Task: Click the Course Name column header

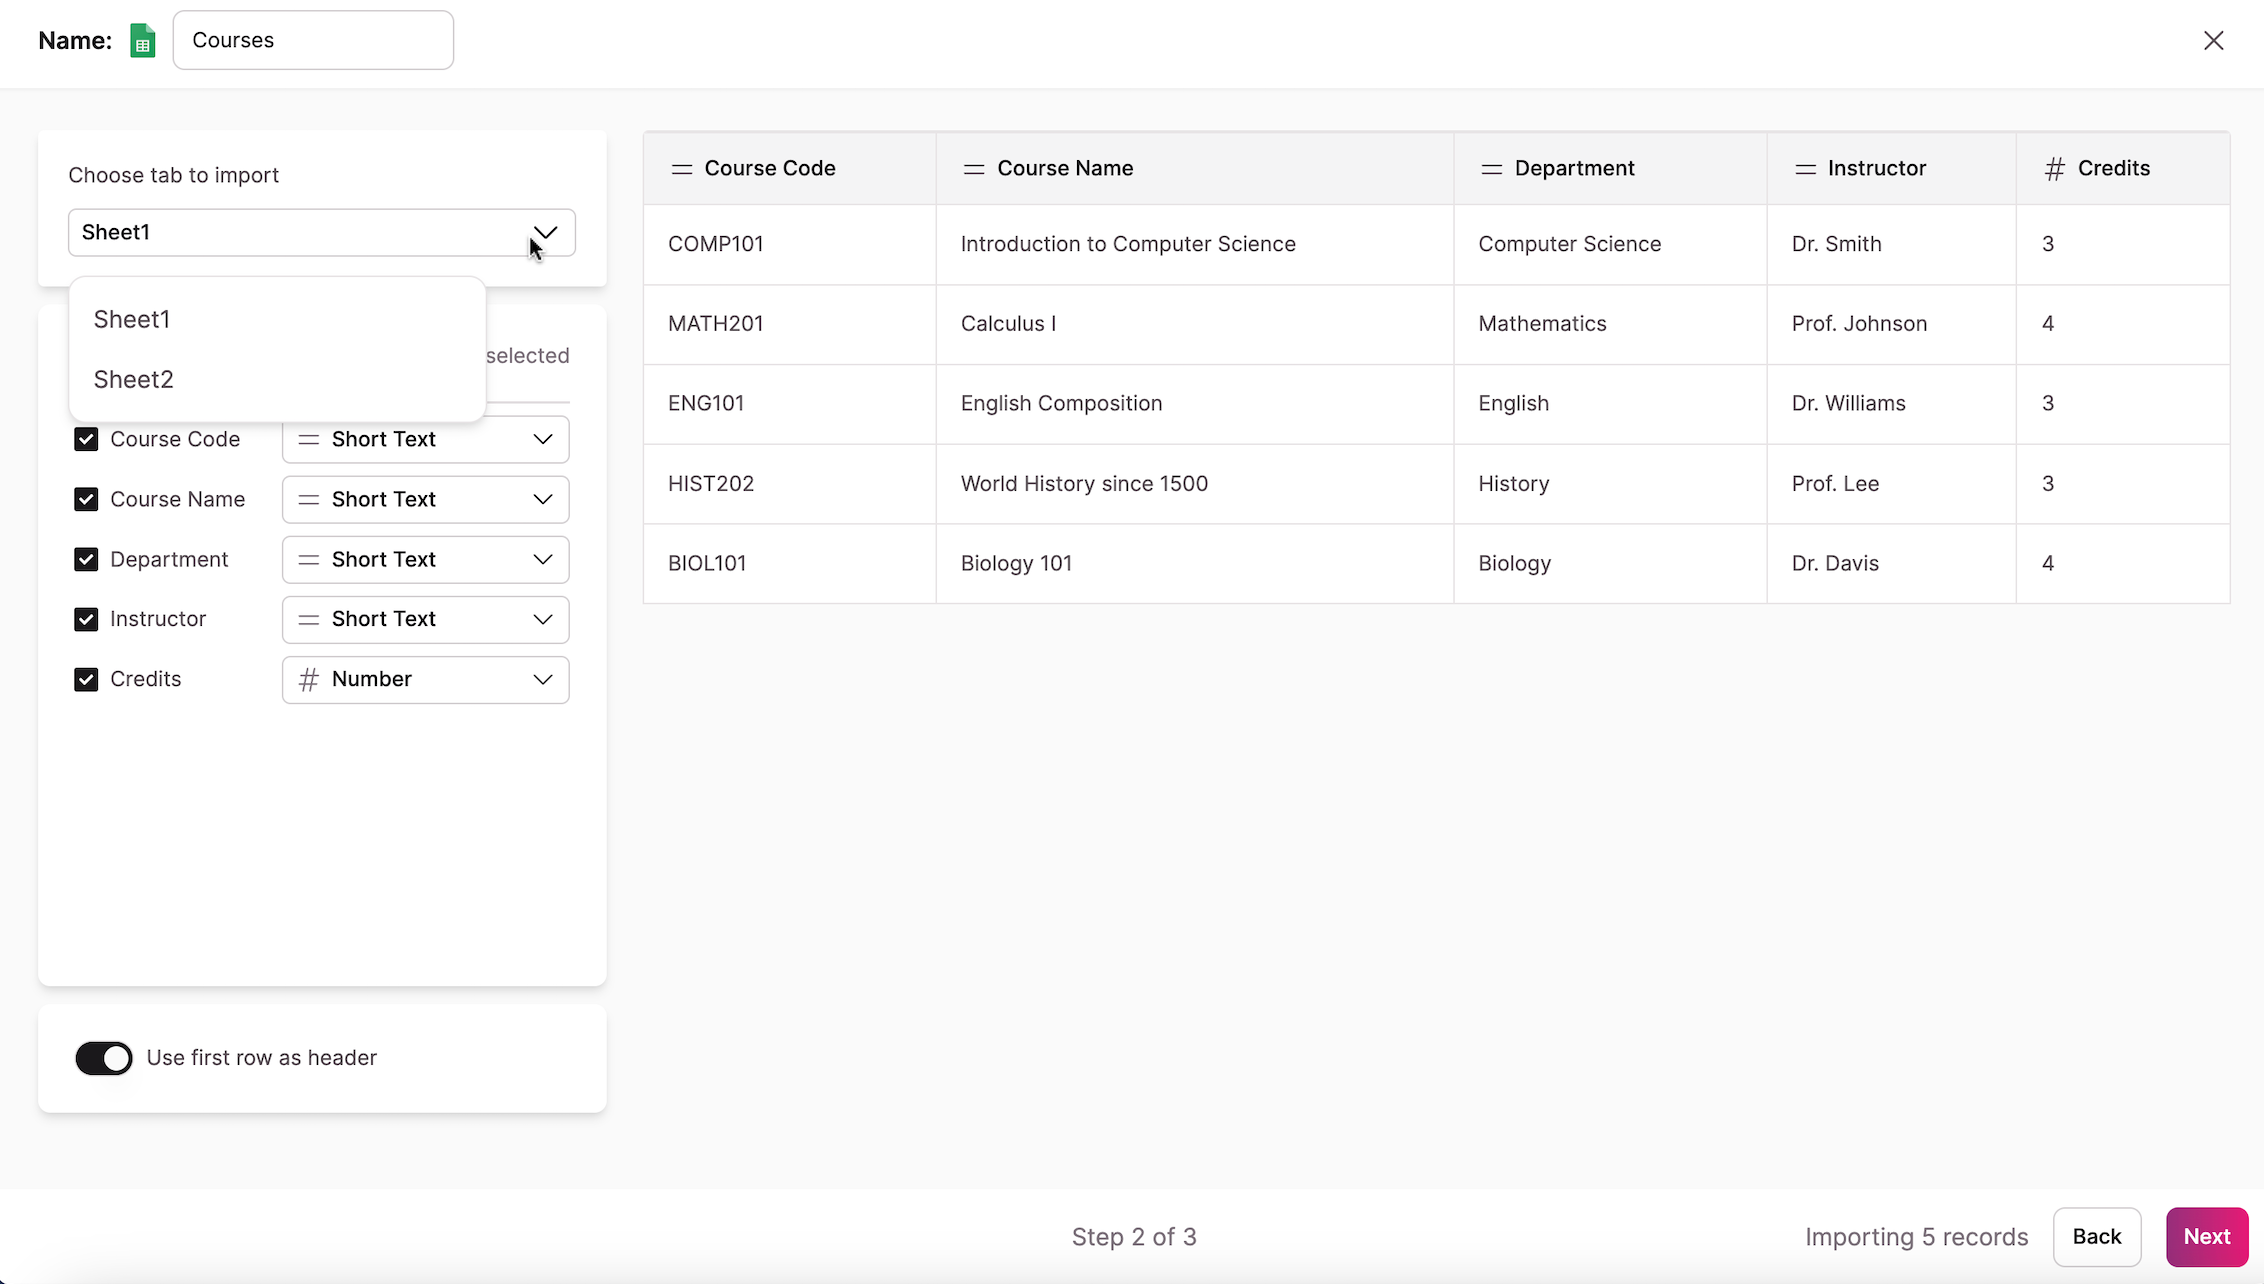Action: 1195,168
